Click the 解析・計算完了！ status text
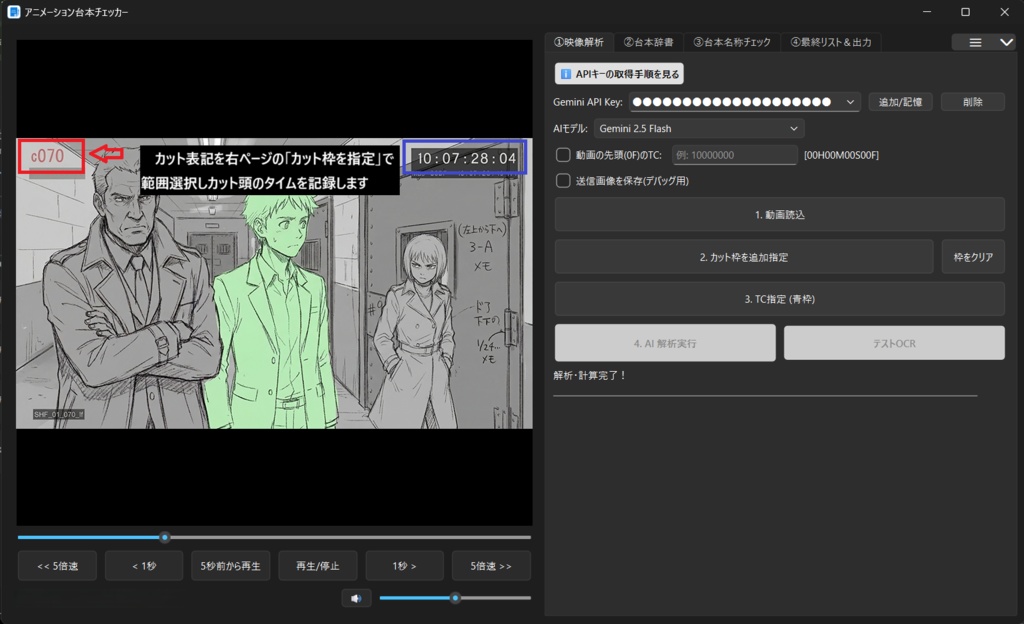The width and height of the screenshot is (1024, 624). (x=590, y=375)
